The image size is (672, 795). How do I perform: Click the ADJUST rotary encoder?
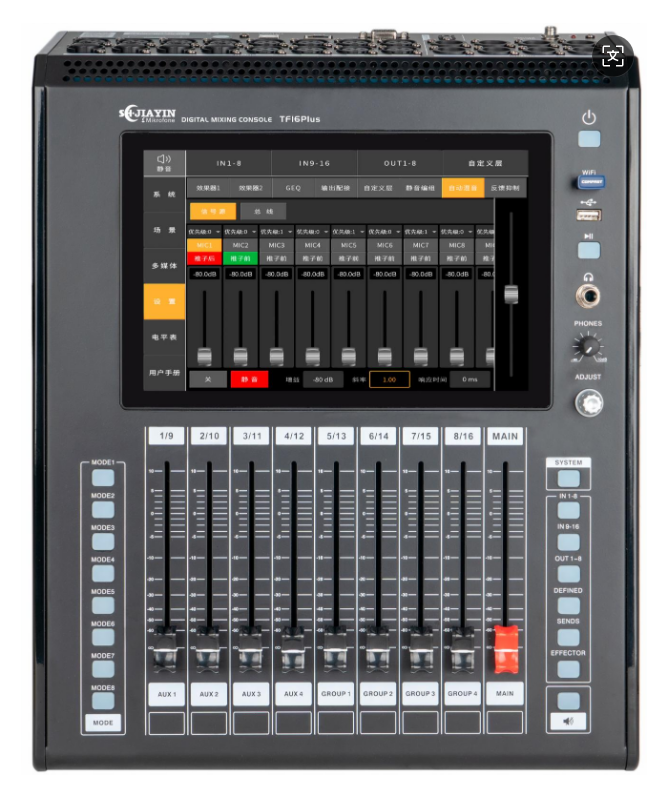[x=589, y=403]
